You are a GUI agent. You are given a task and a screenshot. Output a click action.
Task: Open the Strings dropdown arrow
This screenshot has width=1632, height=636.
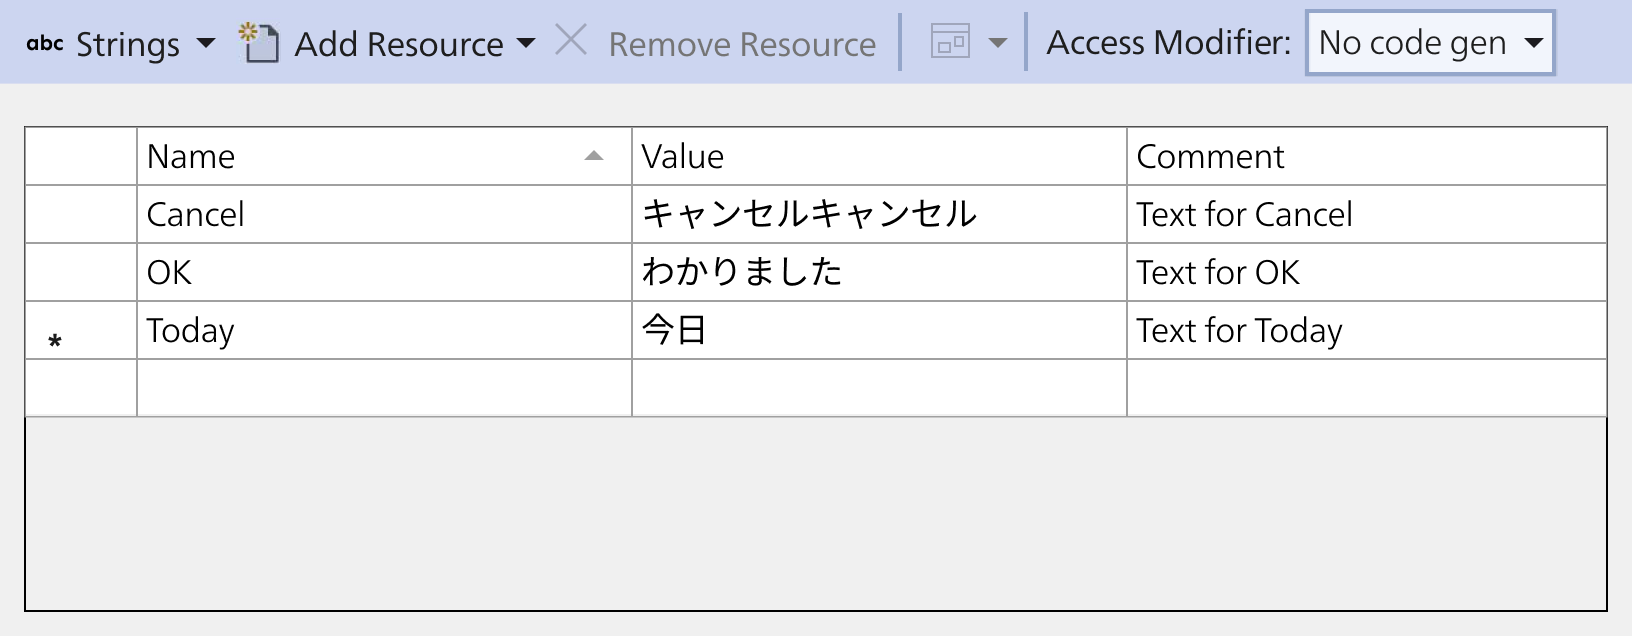(206, 43)
